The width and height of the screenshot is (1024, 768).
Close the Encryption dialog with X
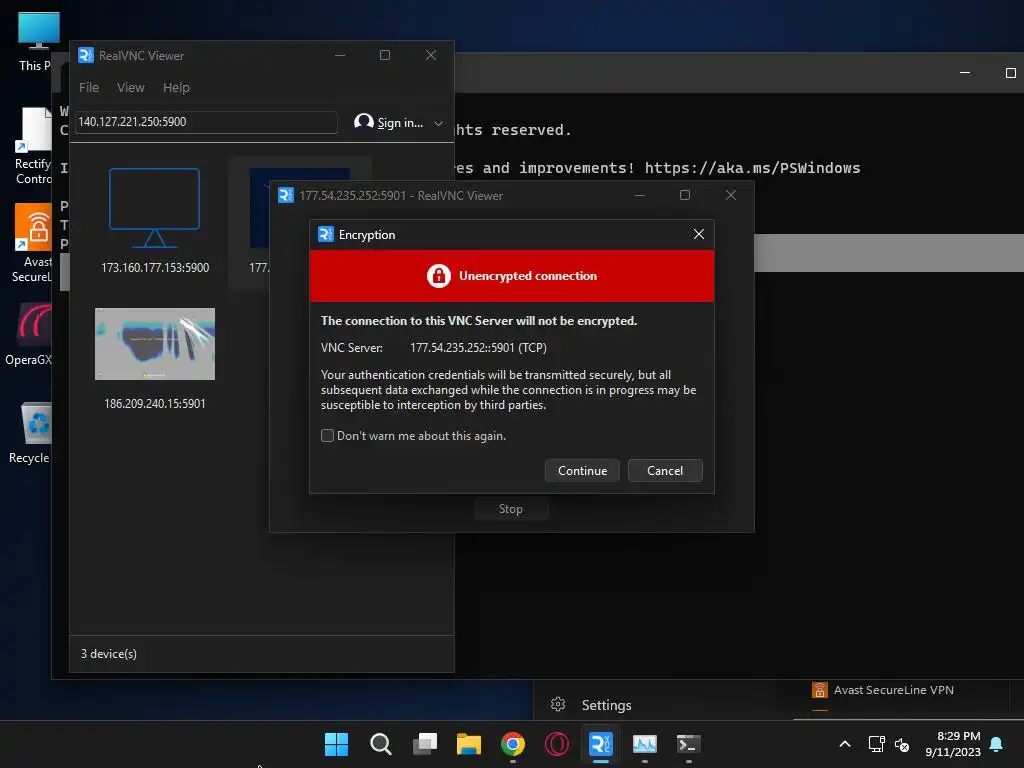coord(698,234)
